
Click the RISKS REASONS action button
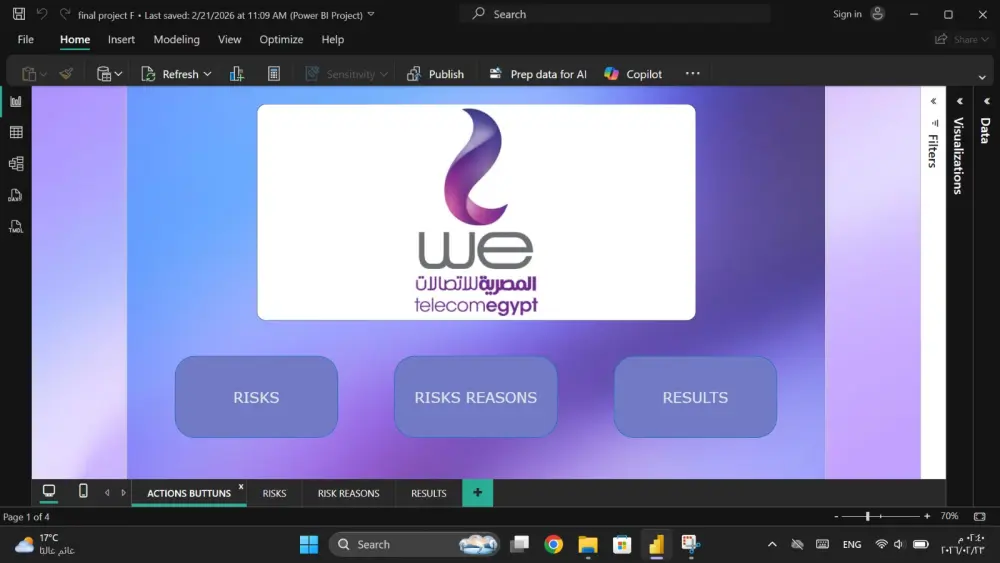pos(476,397)
